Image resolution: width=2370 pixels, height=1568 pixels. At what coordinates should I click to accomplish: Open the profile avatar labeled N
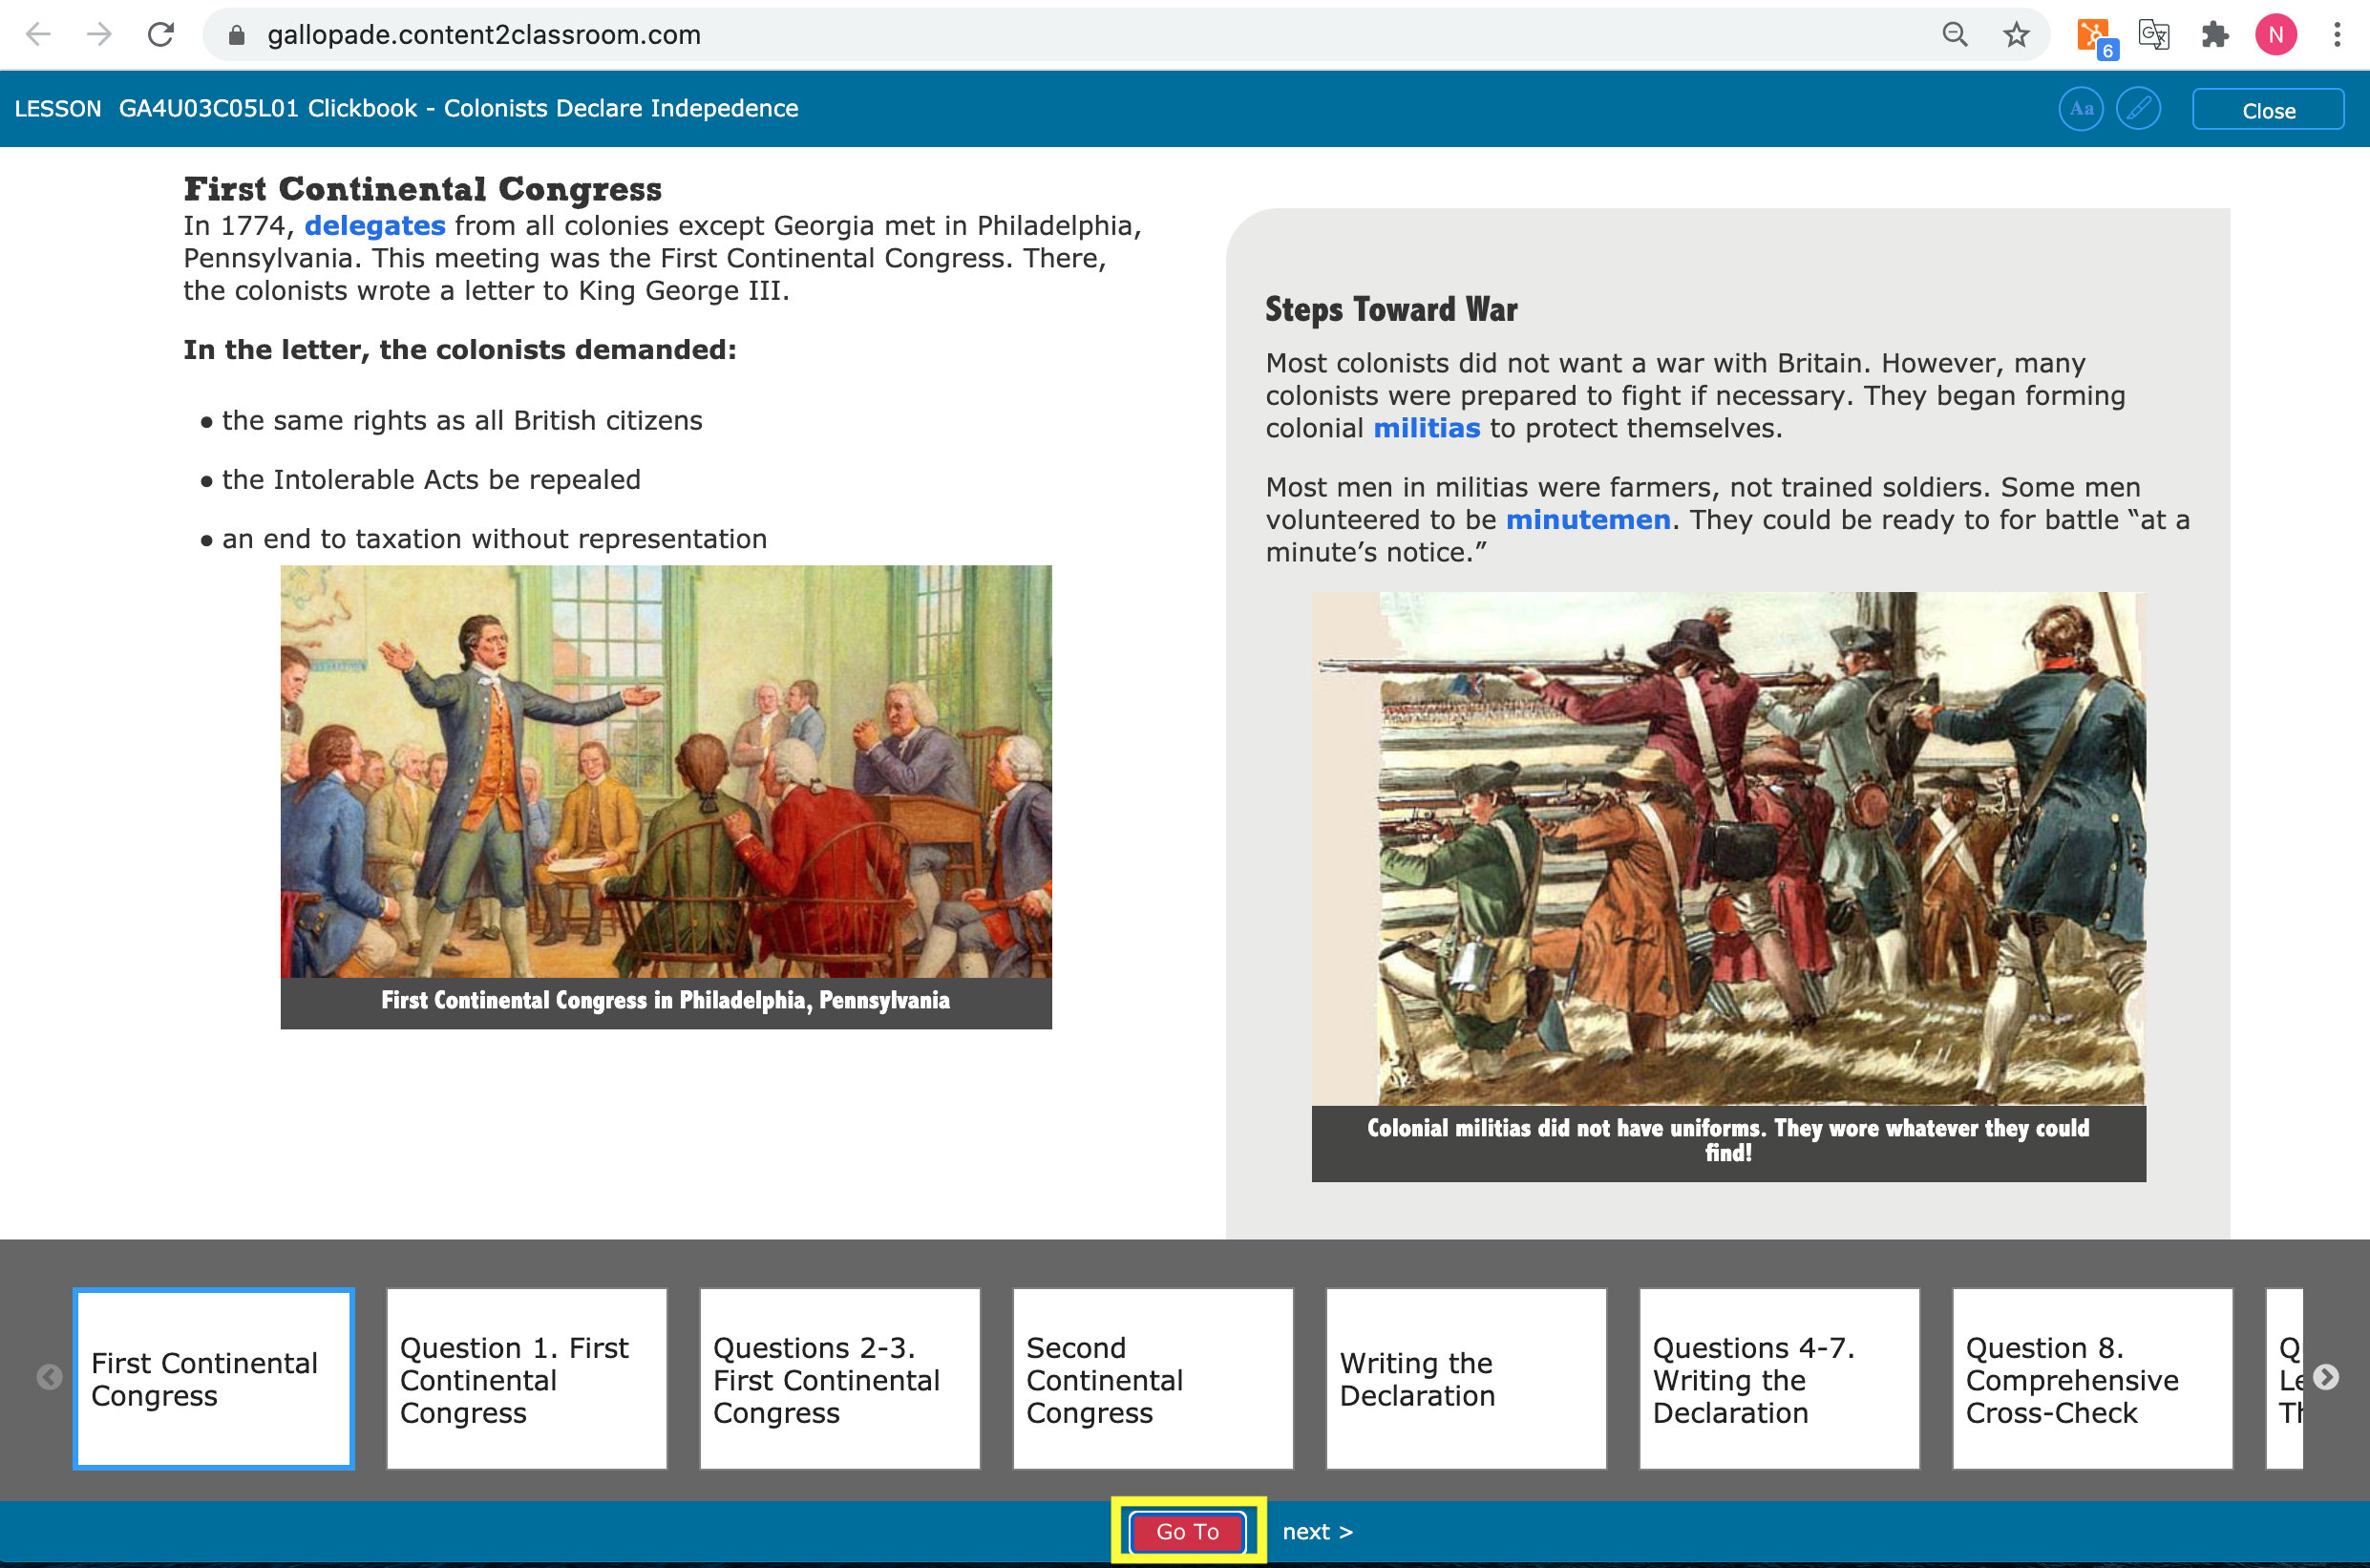(x=2276, y=35)
